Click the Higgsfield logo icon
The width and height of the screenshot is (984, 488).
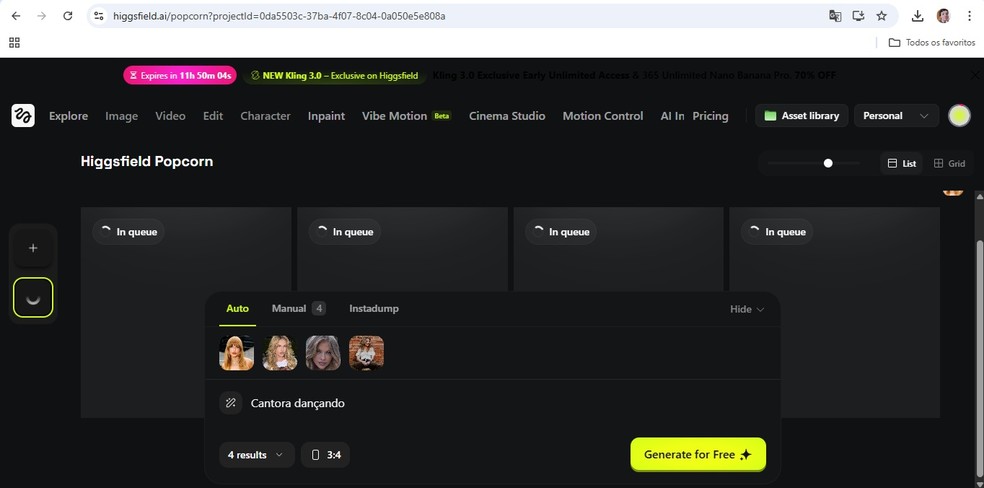(23, 116)
